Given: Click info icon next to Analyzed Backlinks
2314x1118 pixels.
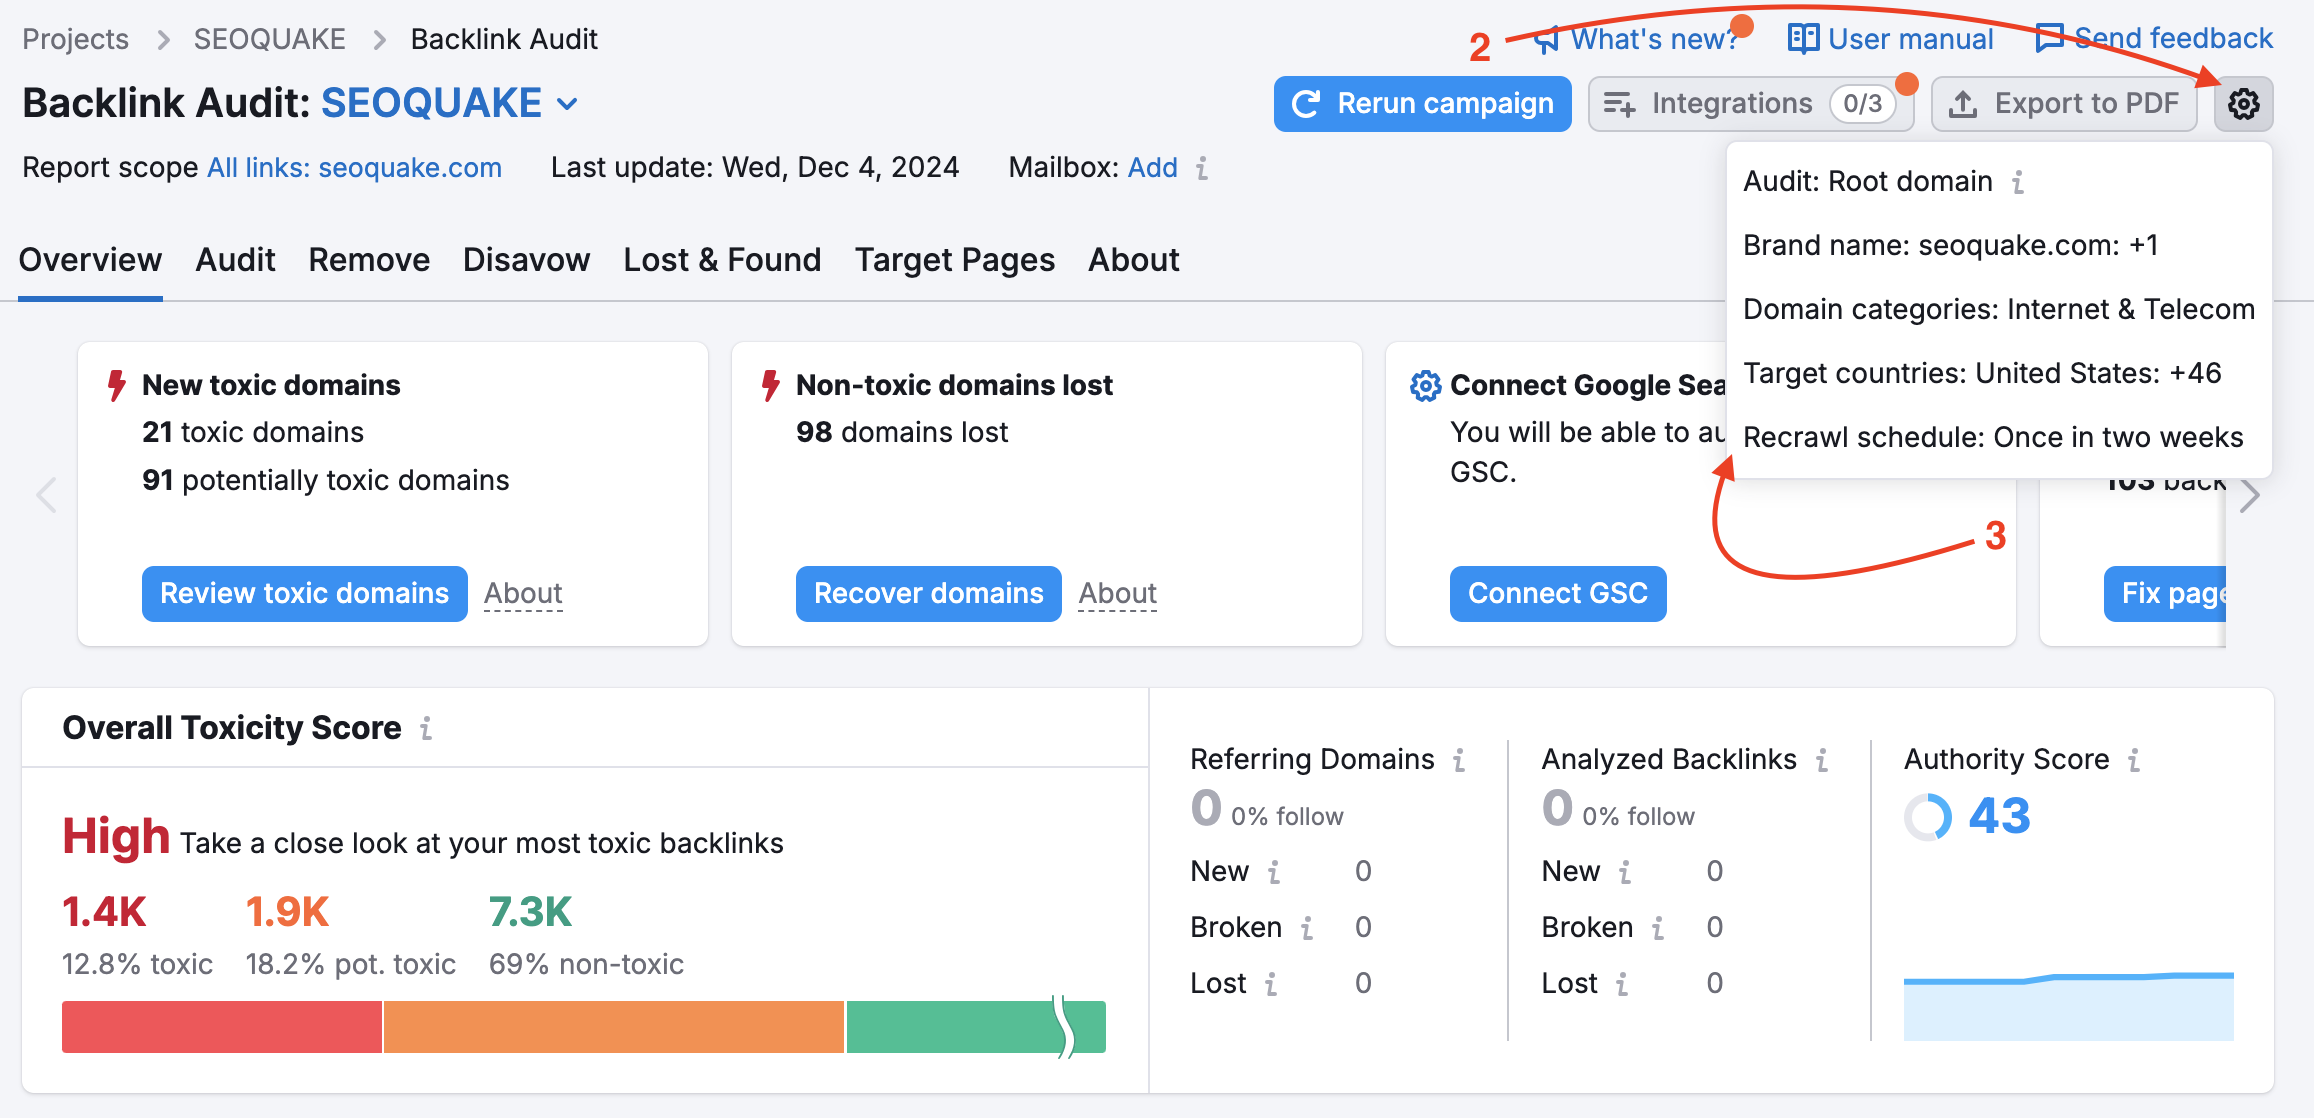Looking at the screenshot, I should coord(1822,760).
